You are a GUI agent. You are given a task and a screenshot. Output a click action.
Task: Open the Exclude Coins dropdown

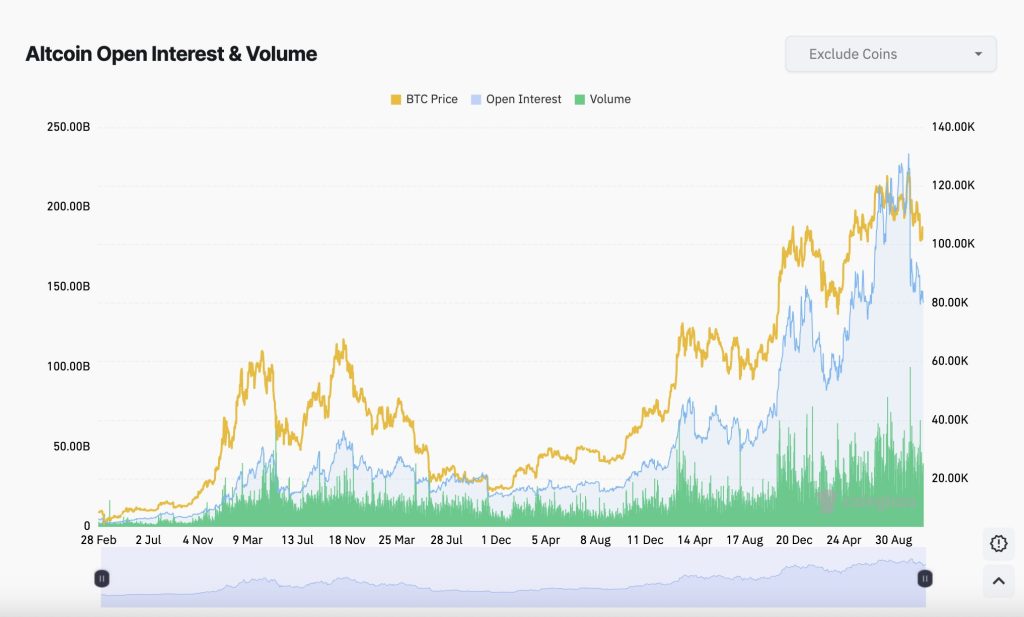tap(890, 54)
